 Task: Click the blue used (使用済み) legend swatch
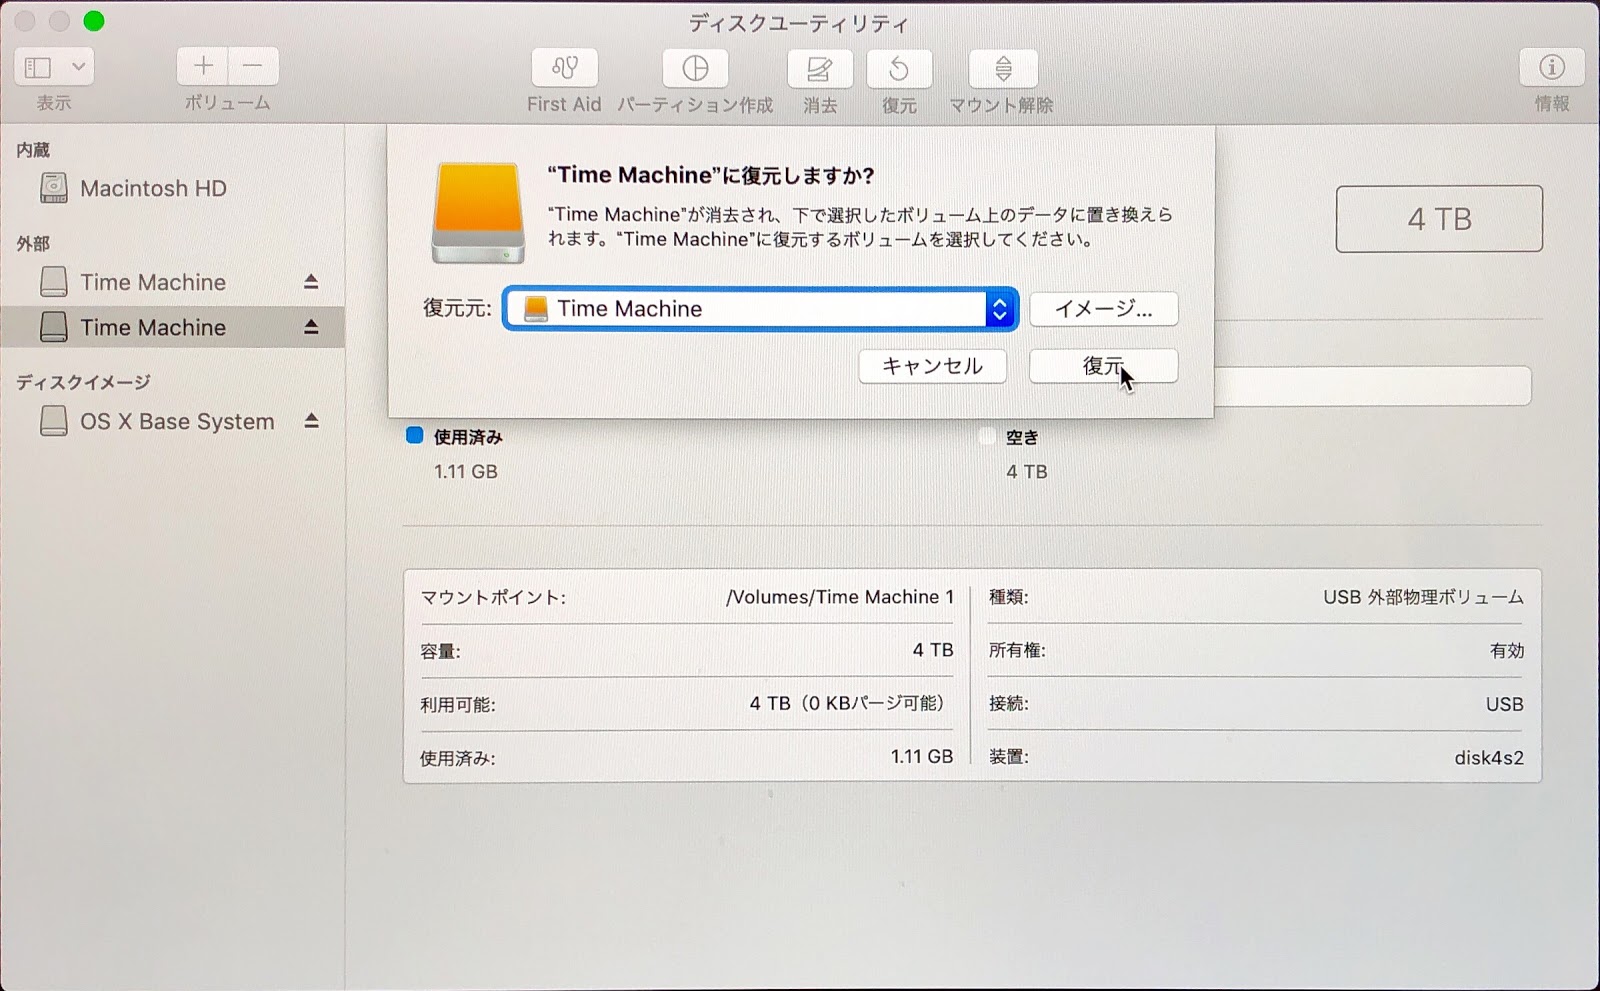[414, 435]
